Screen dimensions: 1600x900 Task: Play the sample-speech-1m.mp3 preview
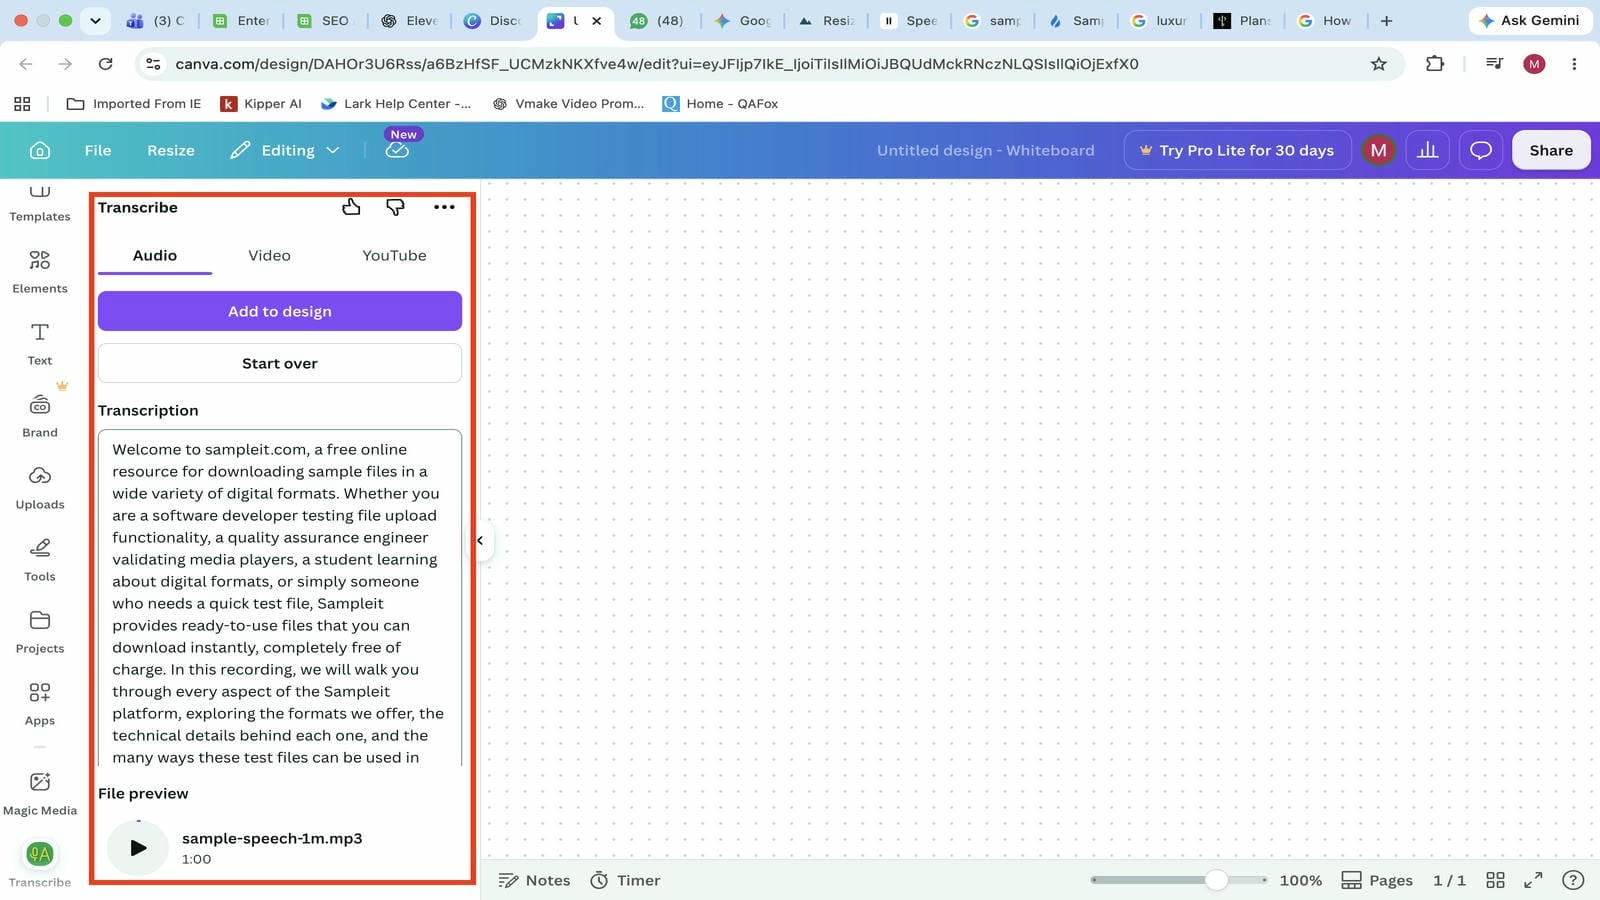pos(138,847)
